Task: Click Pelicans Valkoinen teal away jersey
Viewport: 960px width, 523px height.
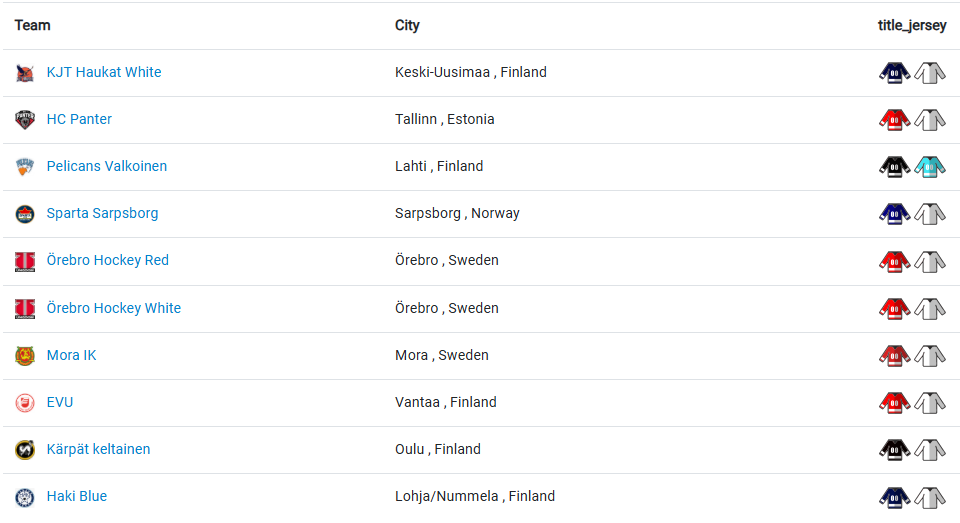Action: 930,167
